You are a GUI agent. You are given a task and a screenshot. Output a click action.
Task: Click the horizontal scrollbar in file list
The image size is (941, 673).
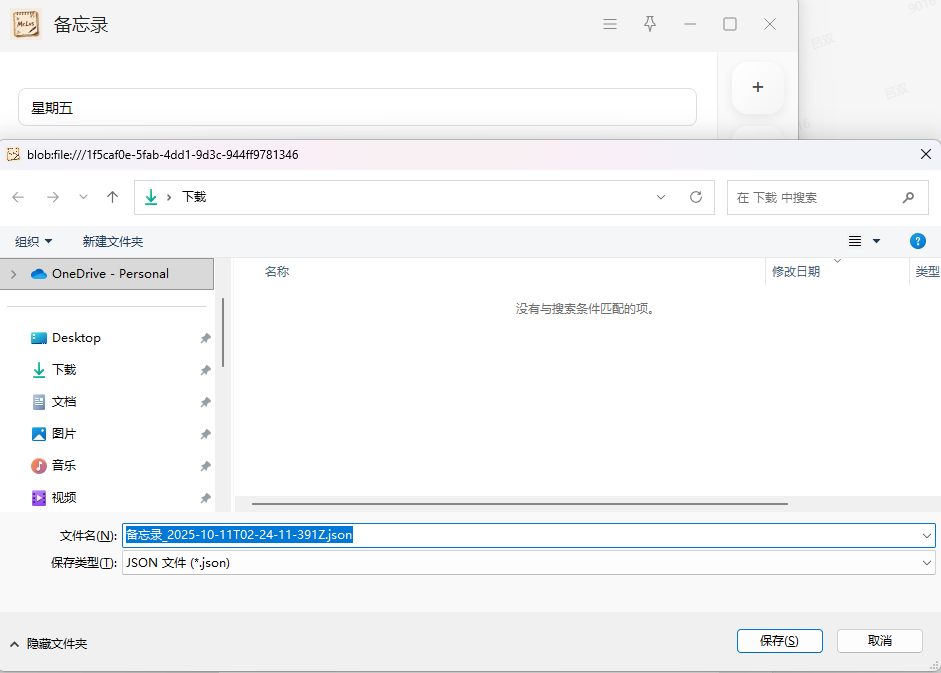click(520, 504)
